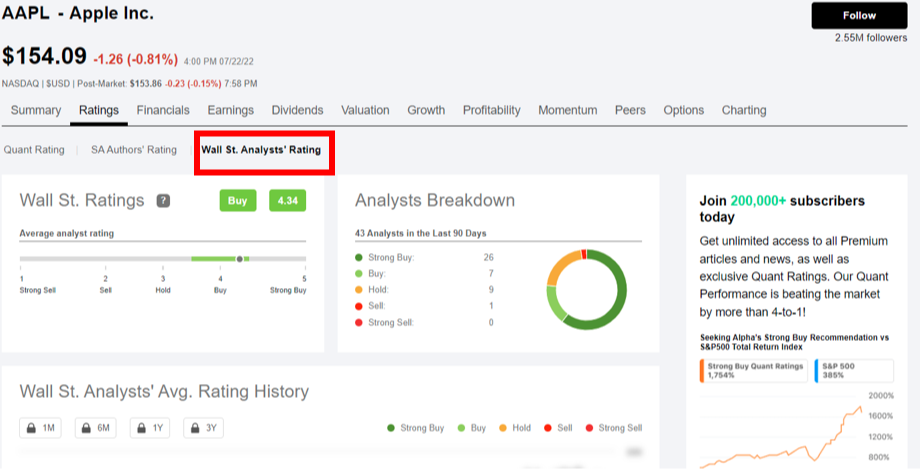This screenshot has height=473, width=920.
Task: Toggle Buy series in history legend
Action: click(472, 428)
